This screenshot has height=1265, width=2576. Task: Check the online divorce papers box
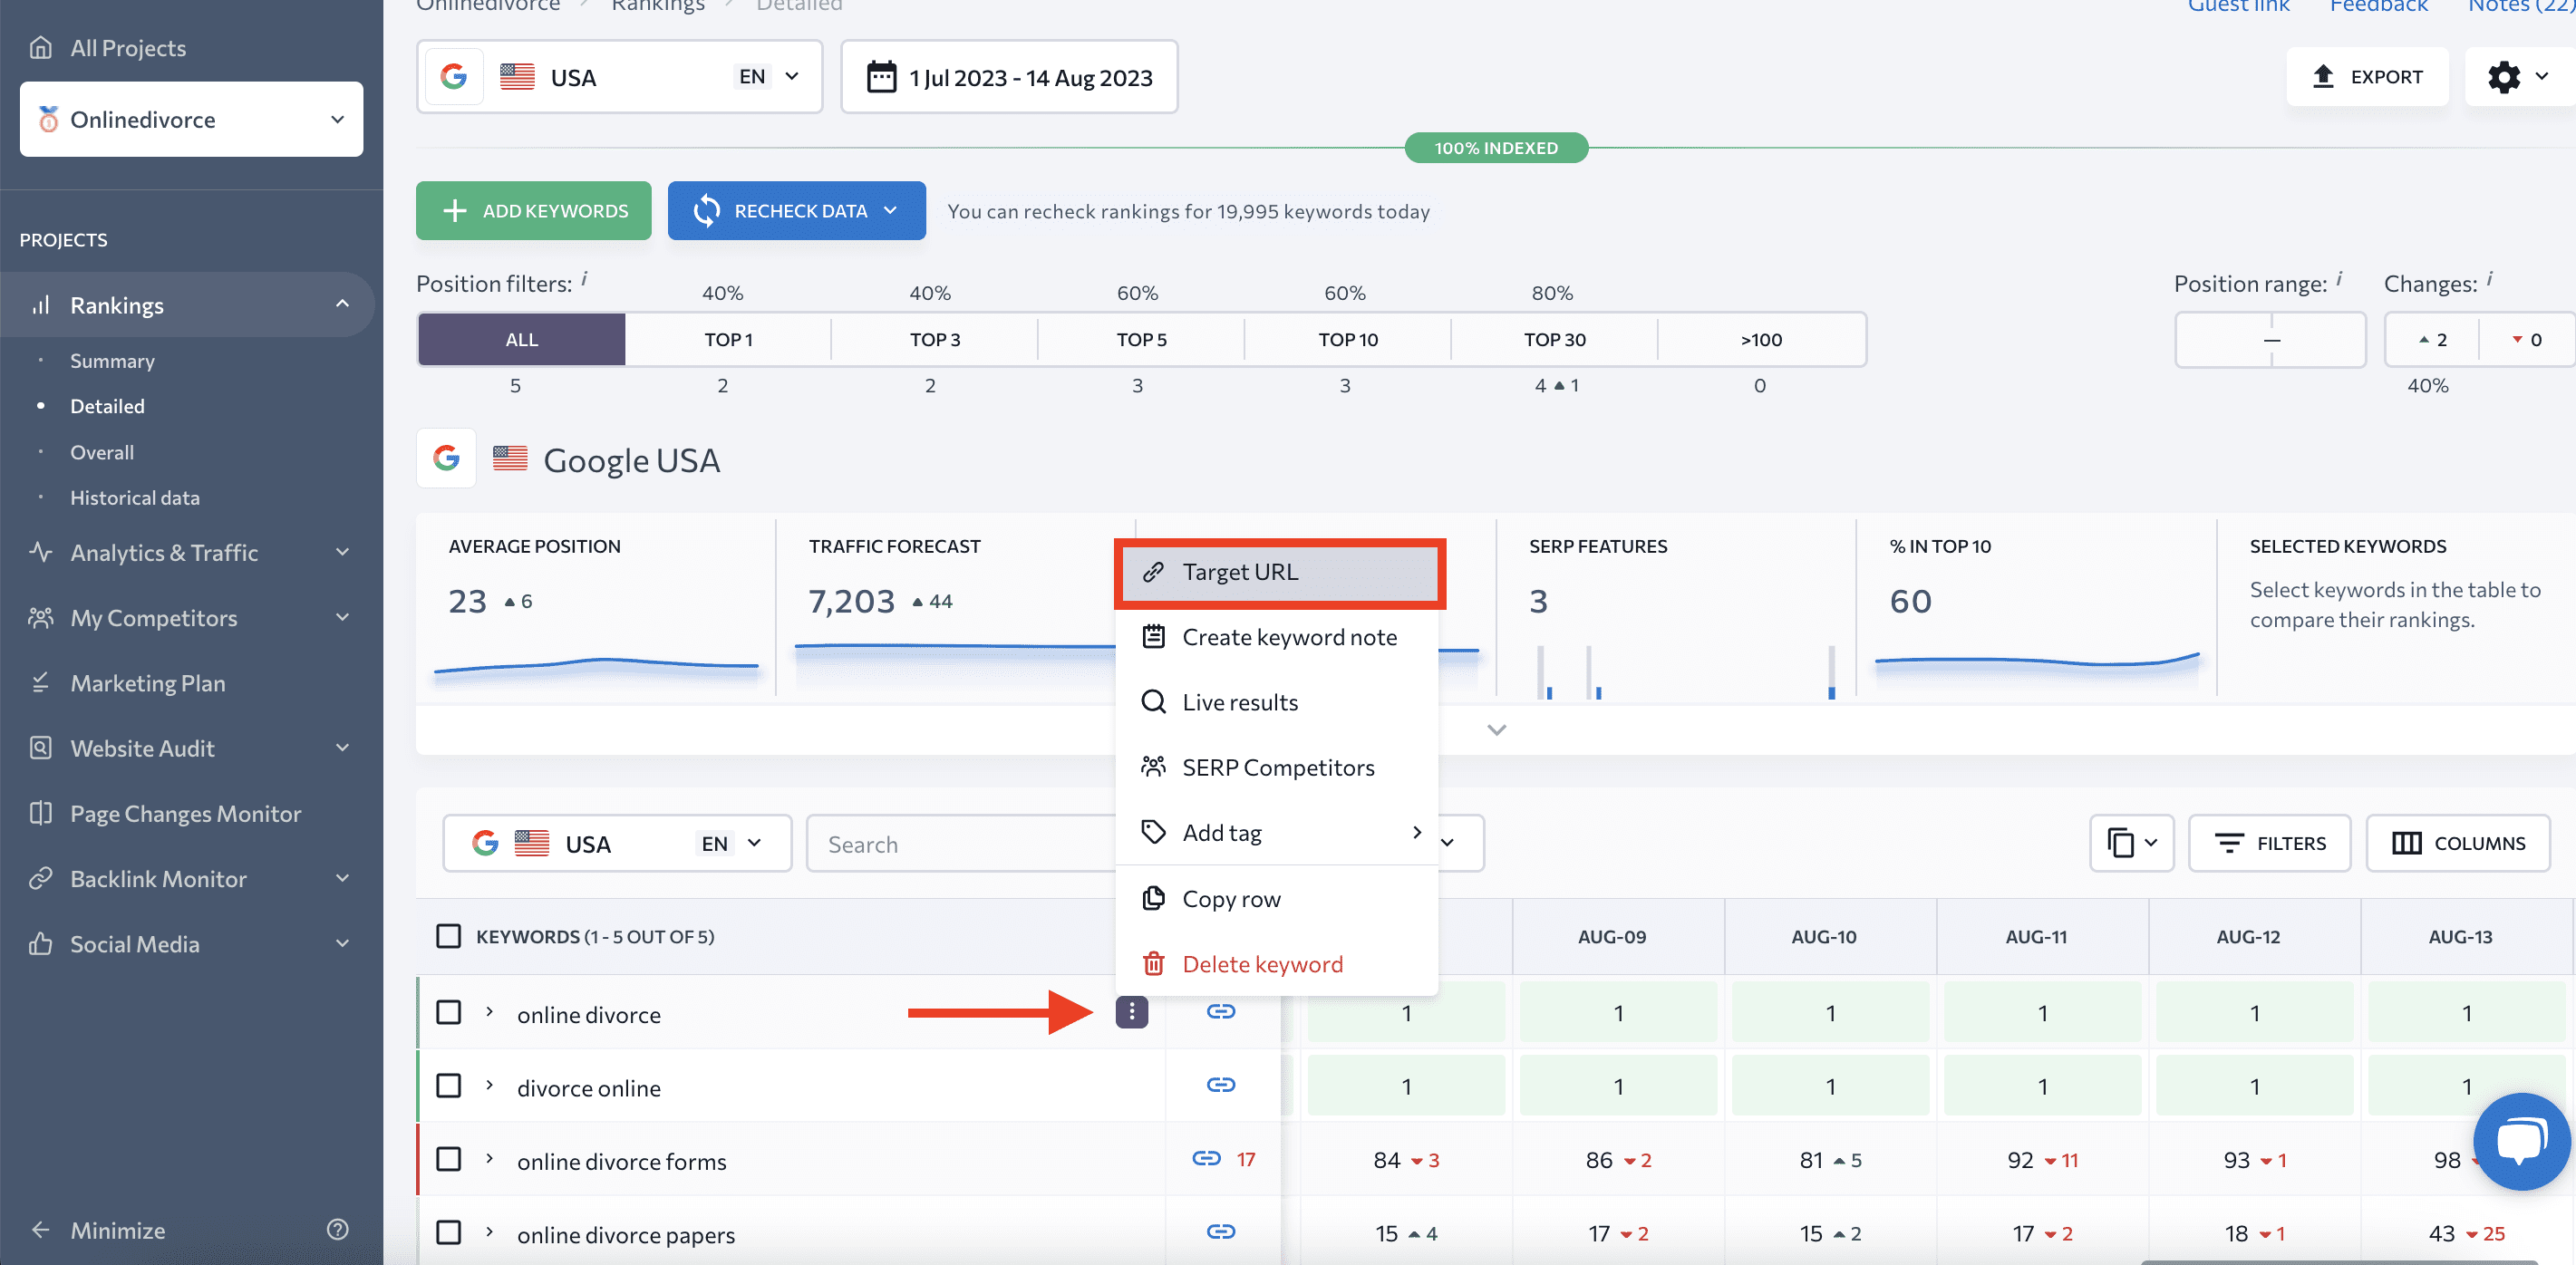pyautogui.click(x=449, y=1231)
